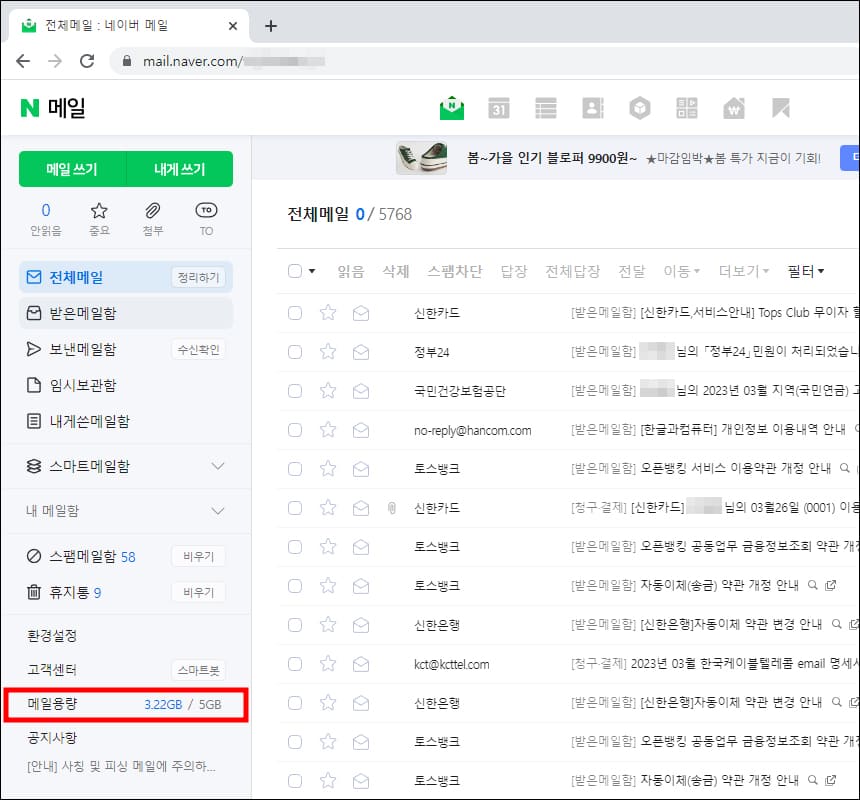Toggle the select-all checkbox above the mail list
The width and height of the screenshot is (860, 800).
294,270
